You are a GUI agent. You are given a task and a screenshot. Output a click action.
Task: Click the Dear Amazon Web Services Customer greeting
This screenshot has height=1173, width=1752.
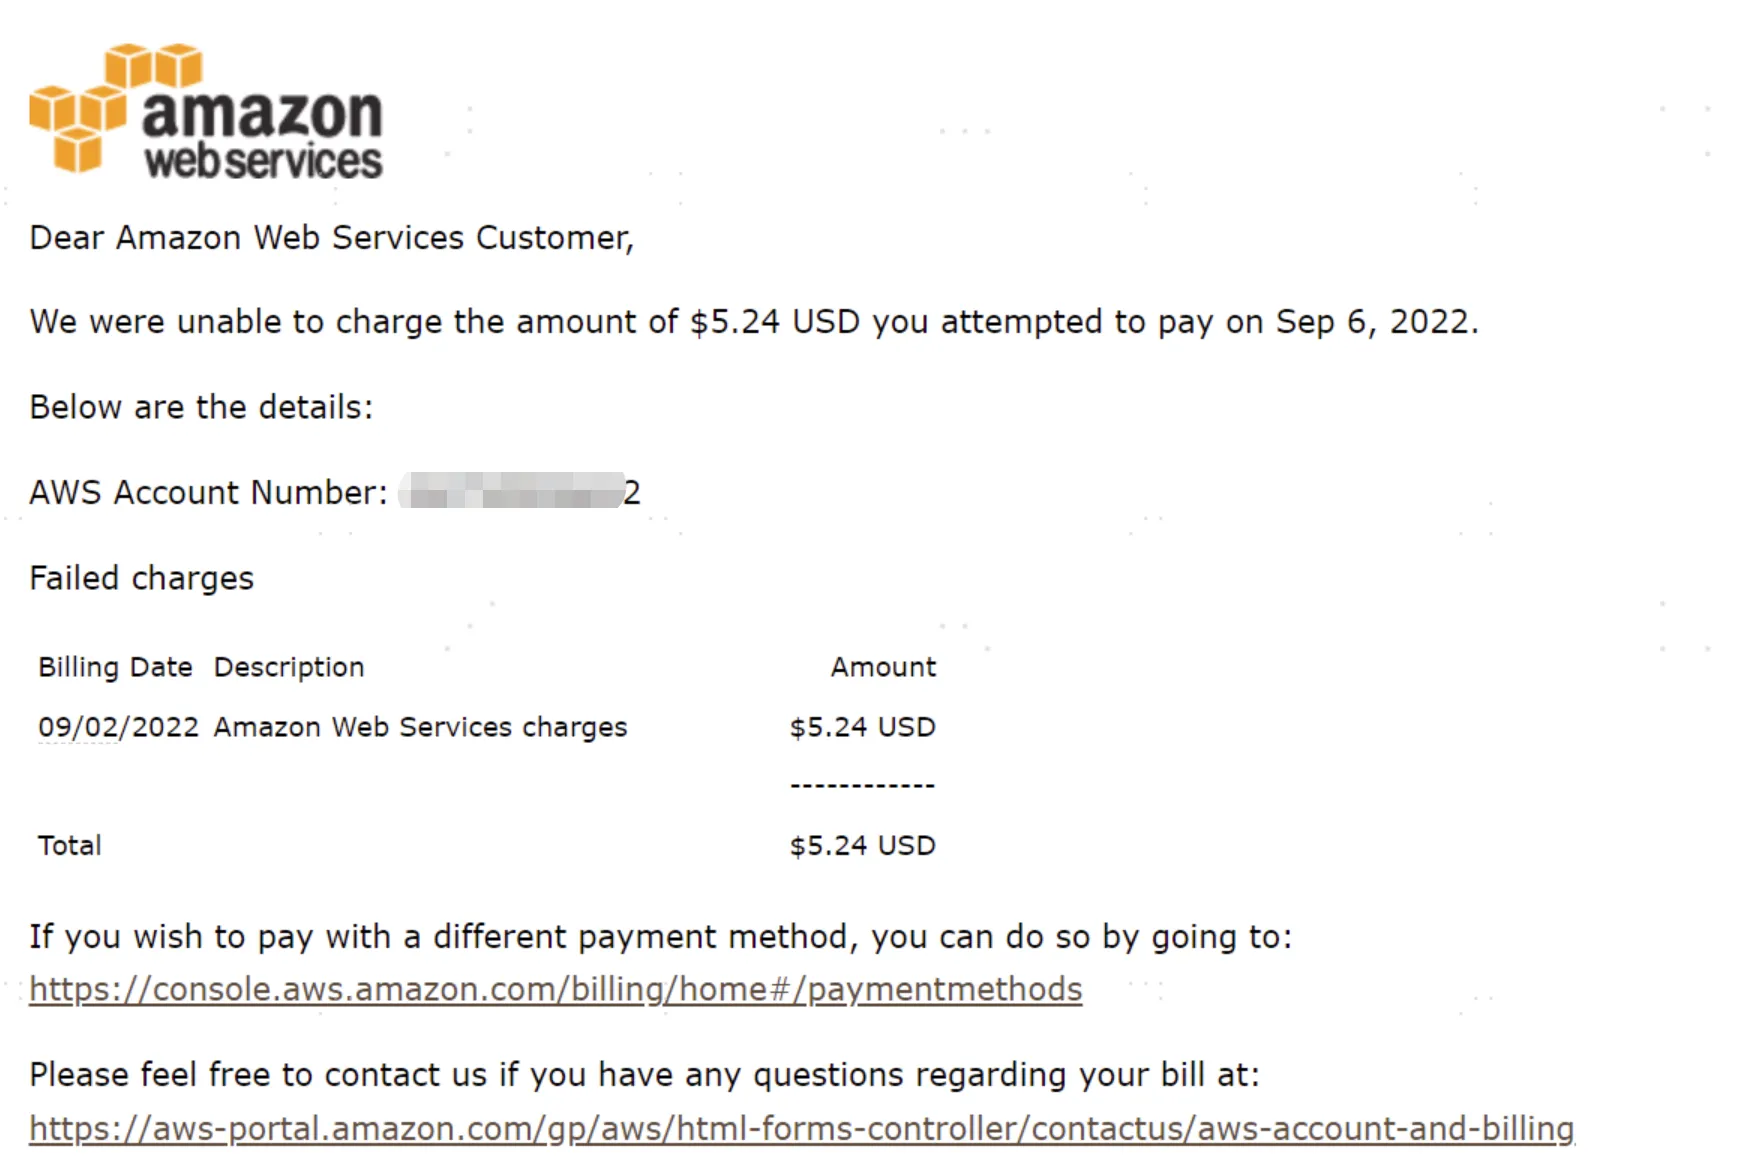click(332, 238)
